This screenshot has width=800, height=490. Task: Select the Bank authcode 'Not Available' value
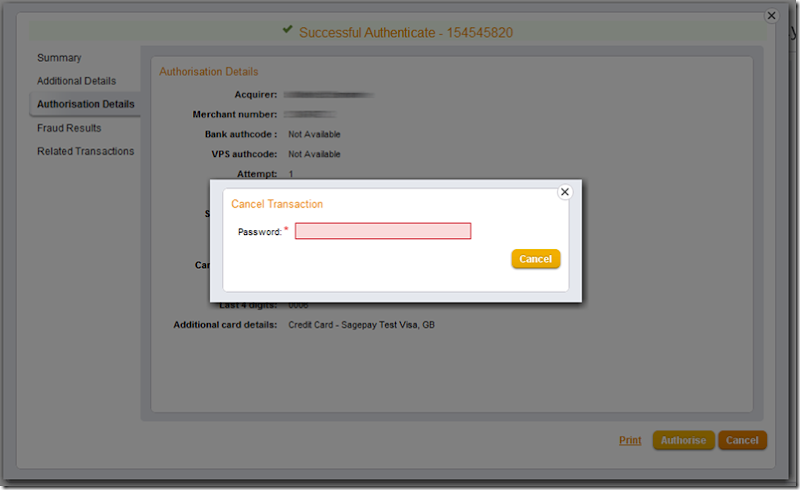pyautogui.click(x=314, y=134)
